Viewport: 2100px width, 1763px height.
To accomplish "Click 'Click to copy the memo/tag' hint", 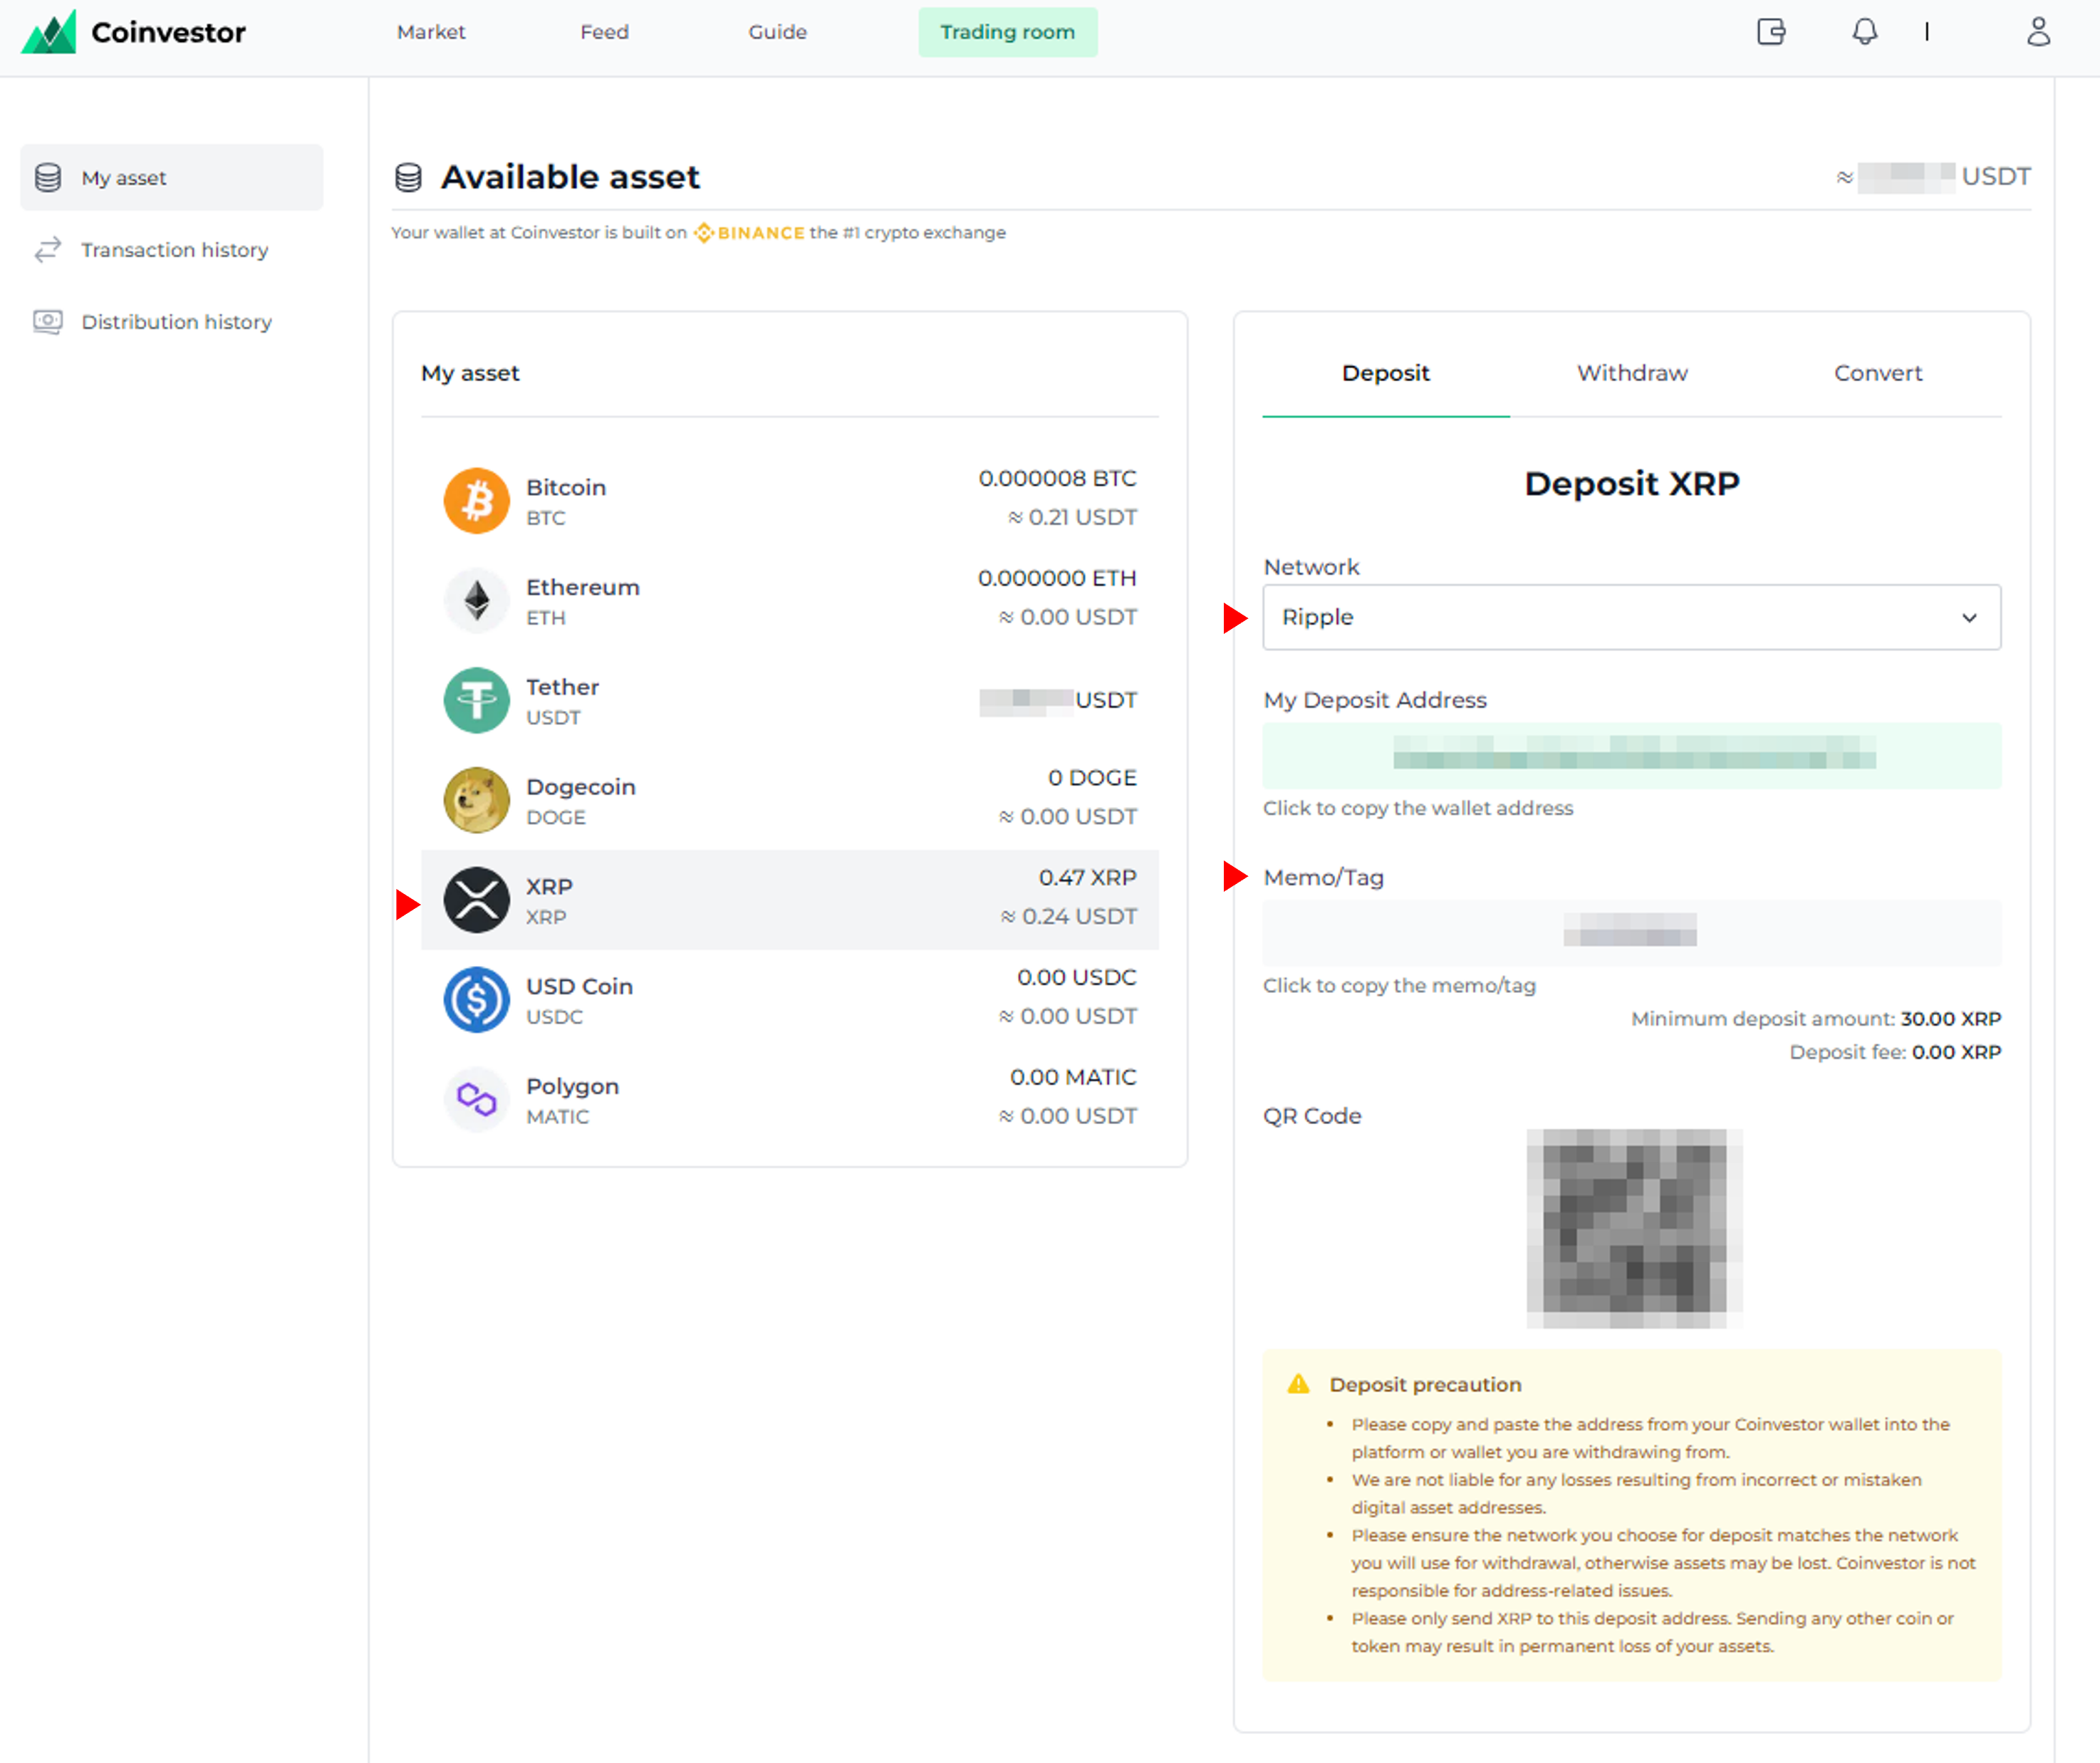I will [x=1398, y=985].
